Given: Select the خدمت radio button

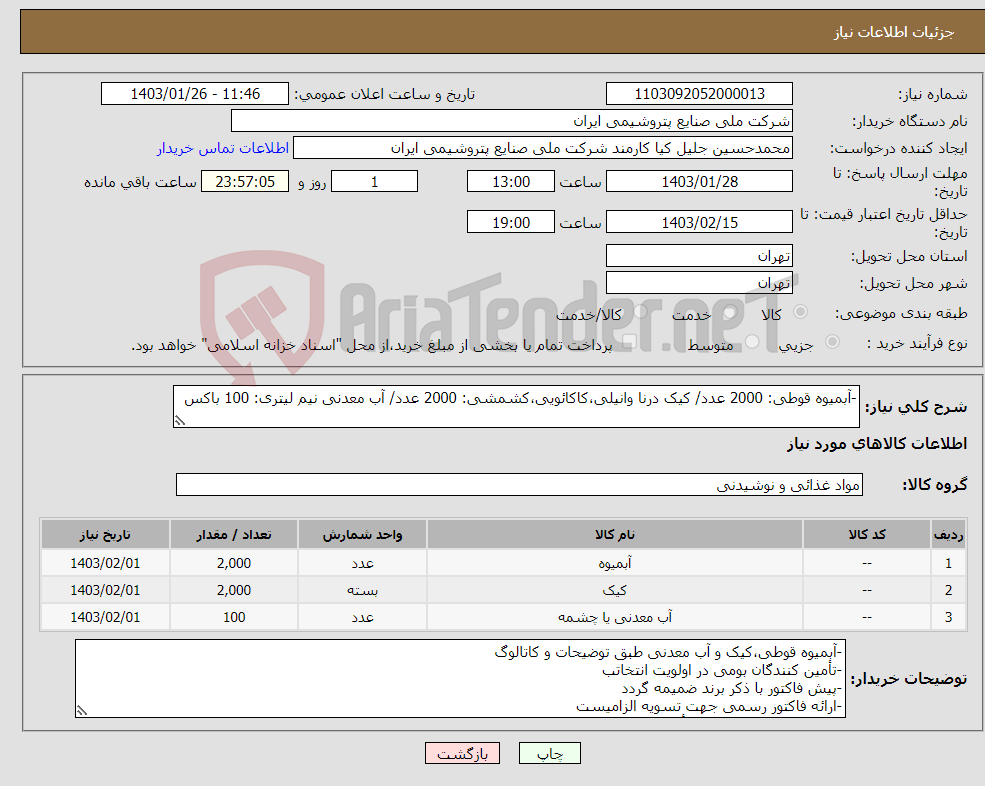Looking at the screenshot, I should tap(729, 312).
